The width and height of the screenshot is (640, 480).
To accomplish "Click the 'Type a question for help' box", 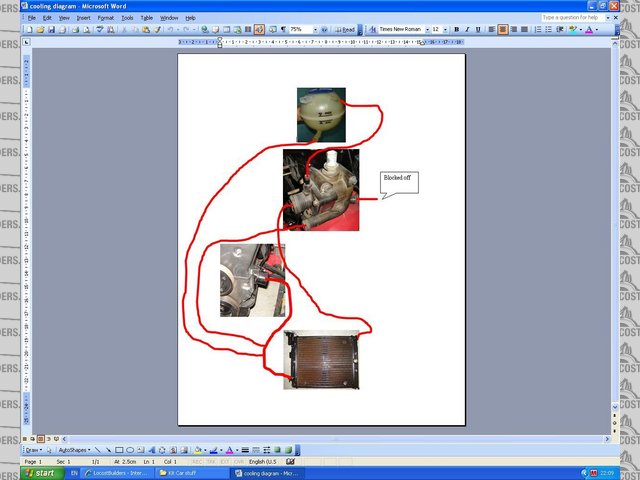I will tap(573, 18).
